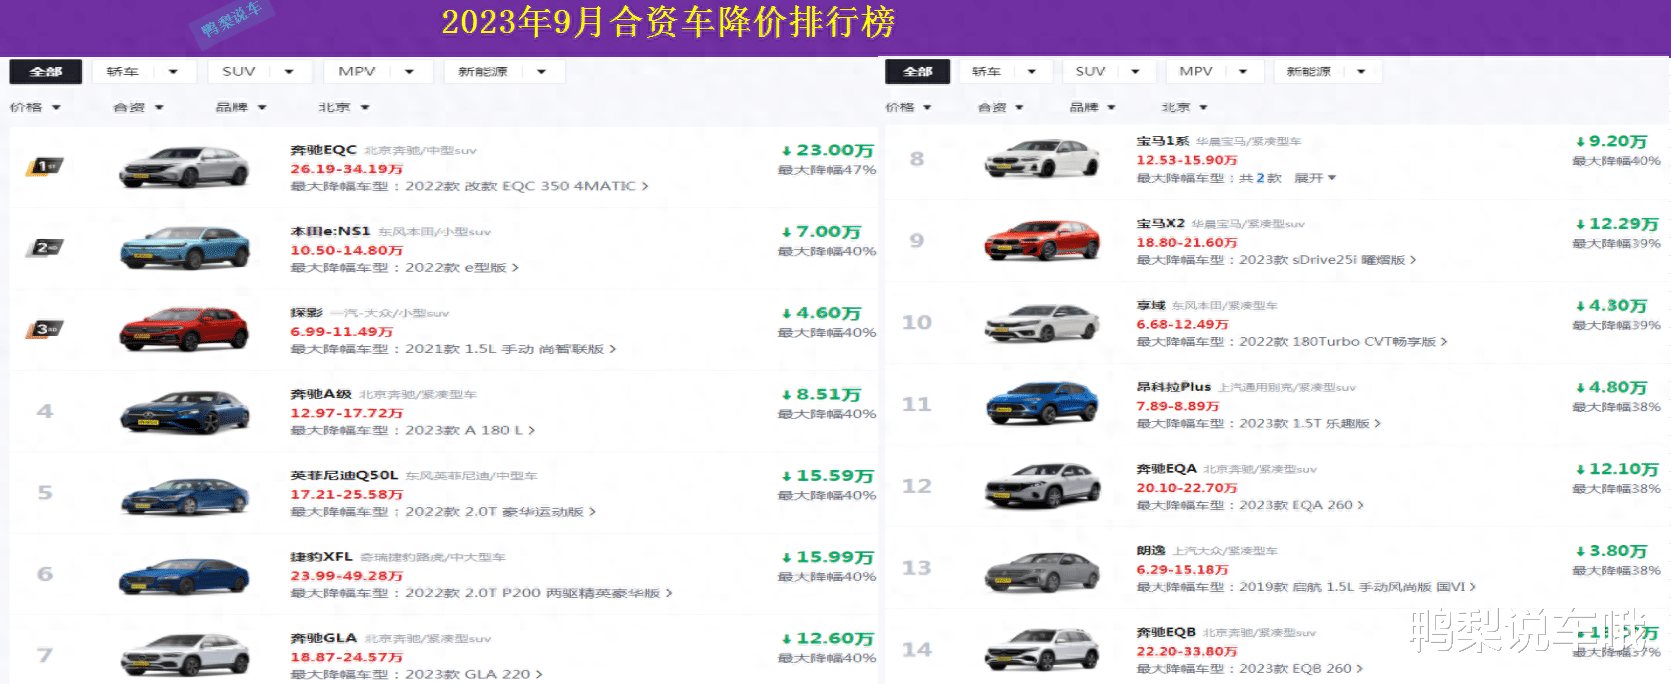The width and height of the screenshot is (1671, 684).
Task: Open 轿车 dropdown in the rank 1-7 panel
Action: pos(142,72)
